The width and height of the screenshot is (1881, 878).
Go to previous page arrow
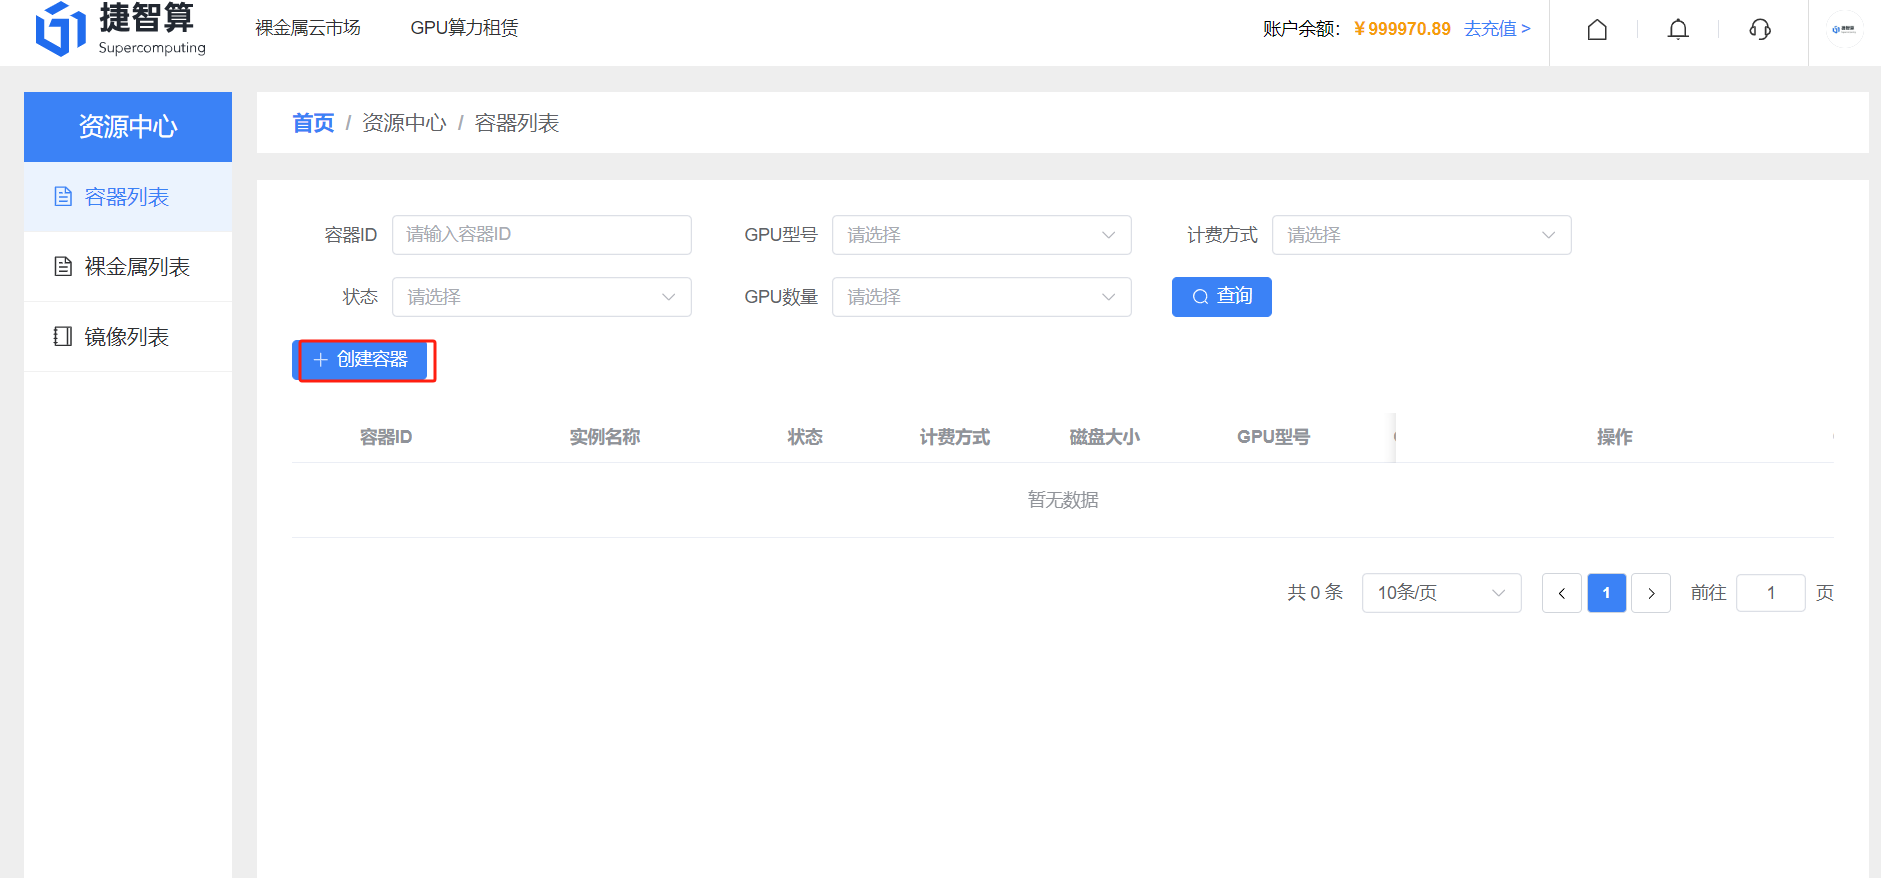click(x=1562, y=593)
